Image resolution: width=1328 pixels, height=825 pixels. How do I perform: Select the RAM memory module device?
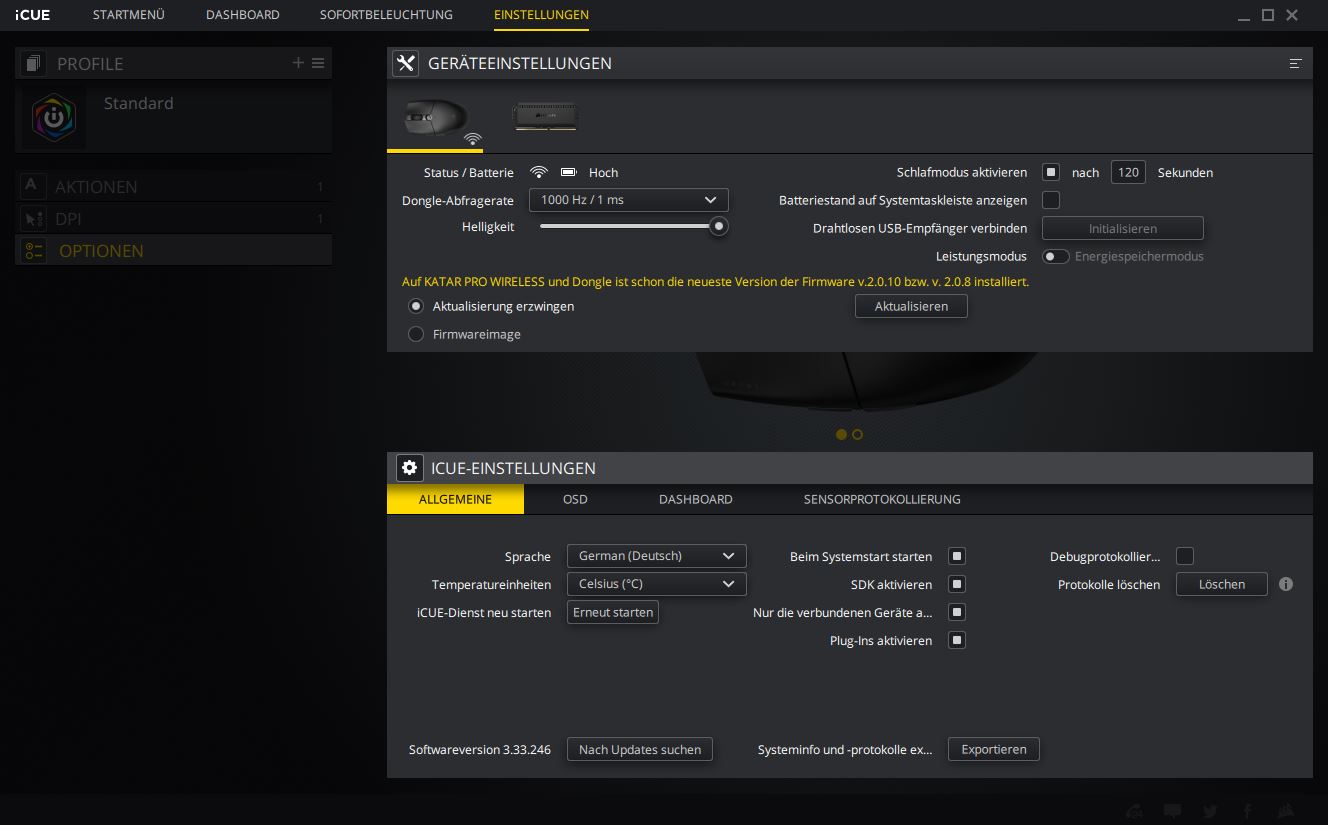[545, 117]
